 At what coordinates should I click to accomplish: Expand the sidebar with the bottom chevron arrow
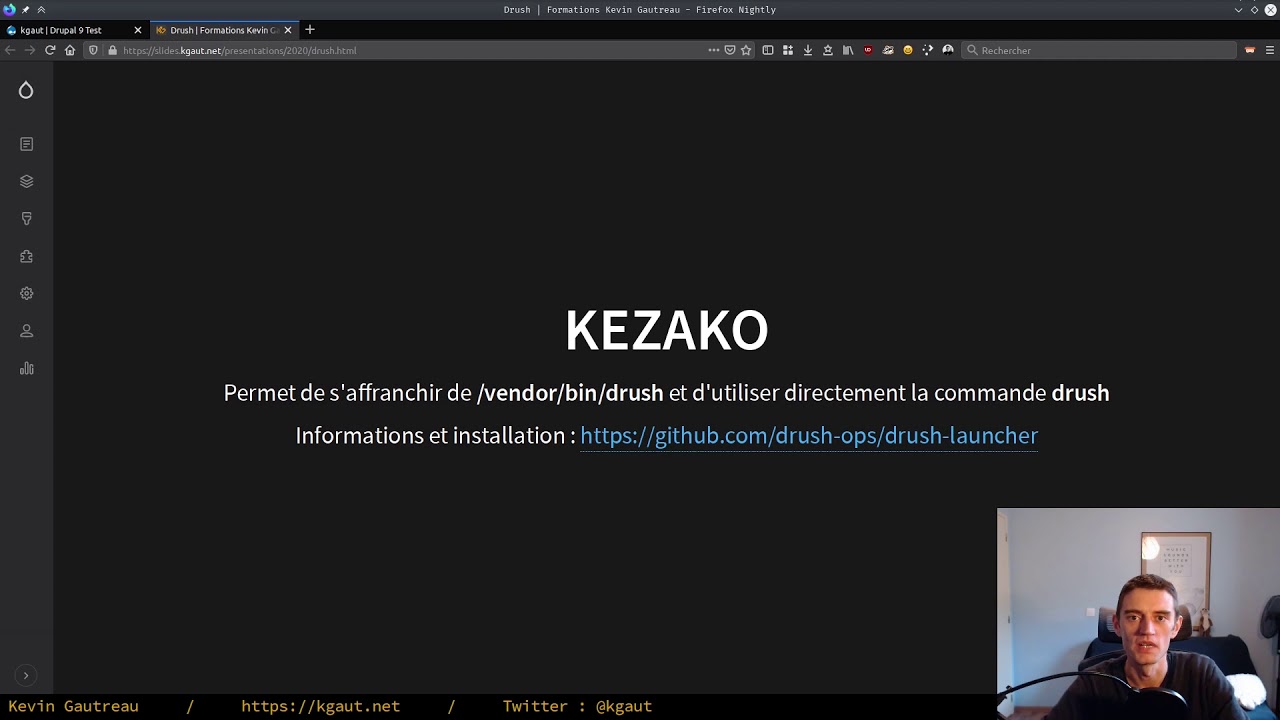(x=26, y=676)
